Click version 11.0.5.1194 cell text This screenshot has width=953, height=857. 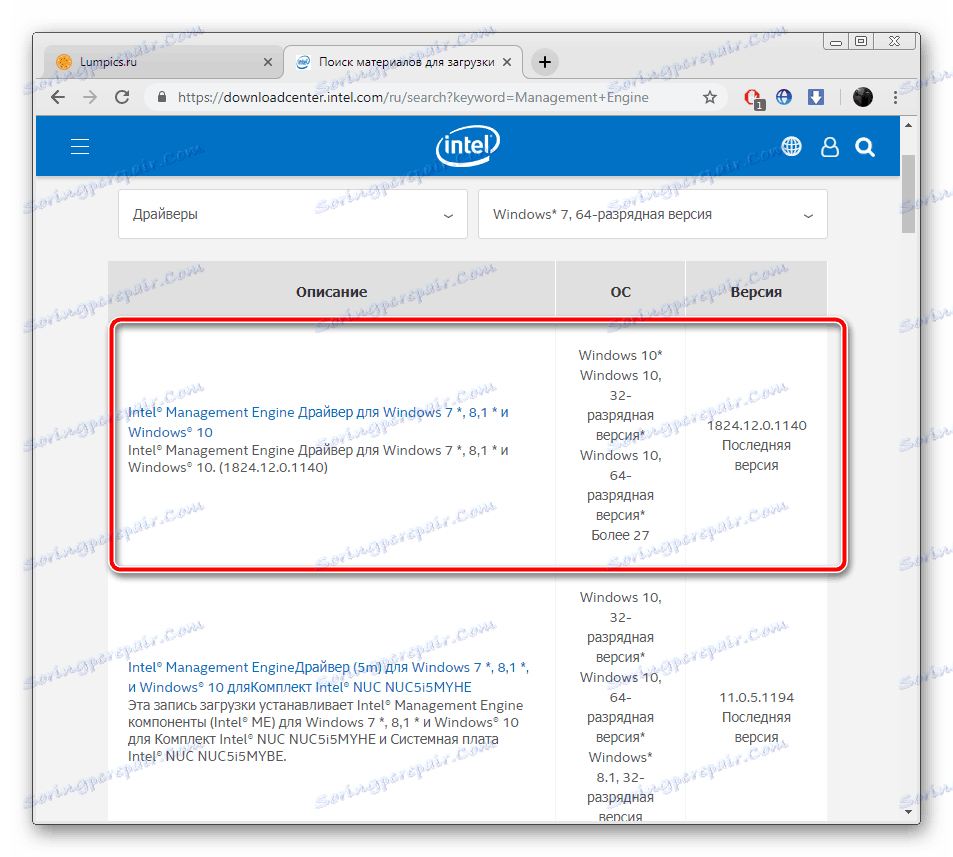click(756, 697)
